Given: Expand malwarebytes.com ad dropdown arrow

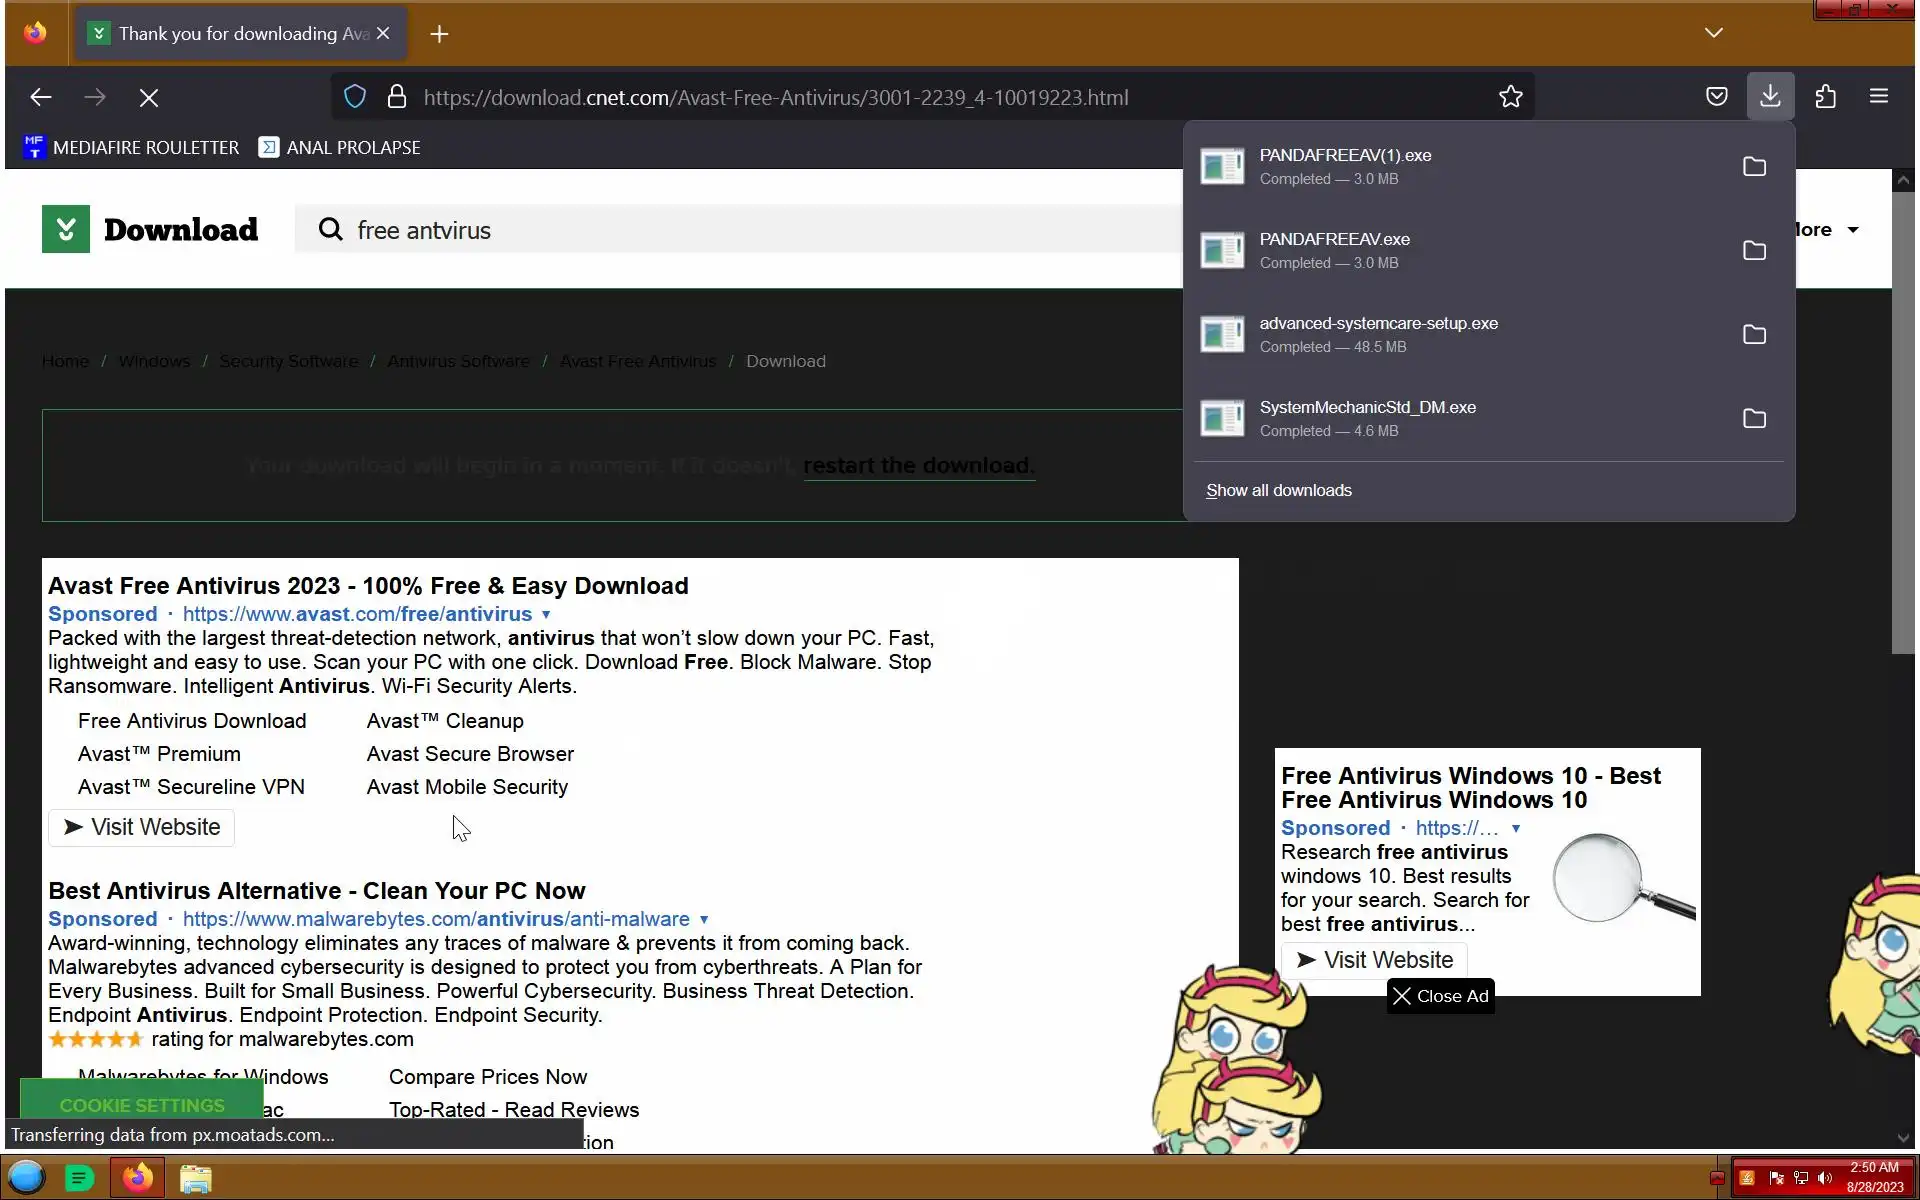Looking at the screenshot, I should point(704,920).
